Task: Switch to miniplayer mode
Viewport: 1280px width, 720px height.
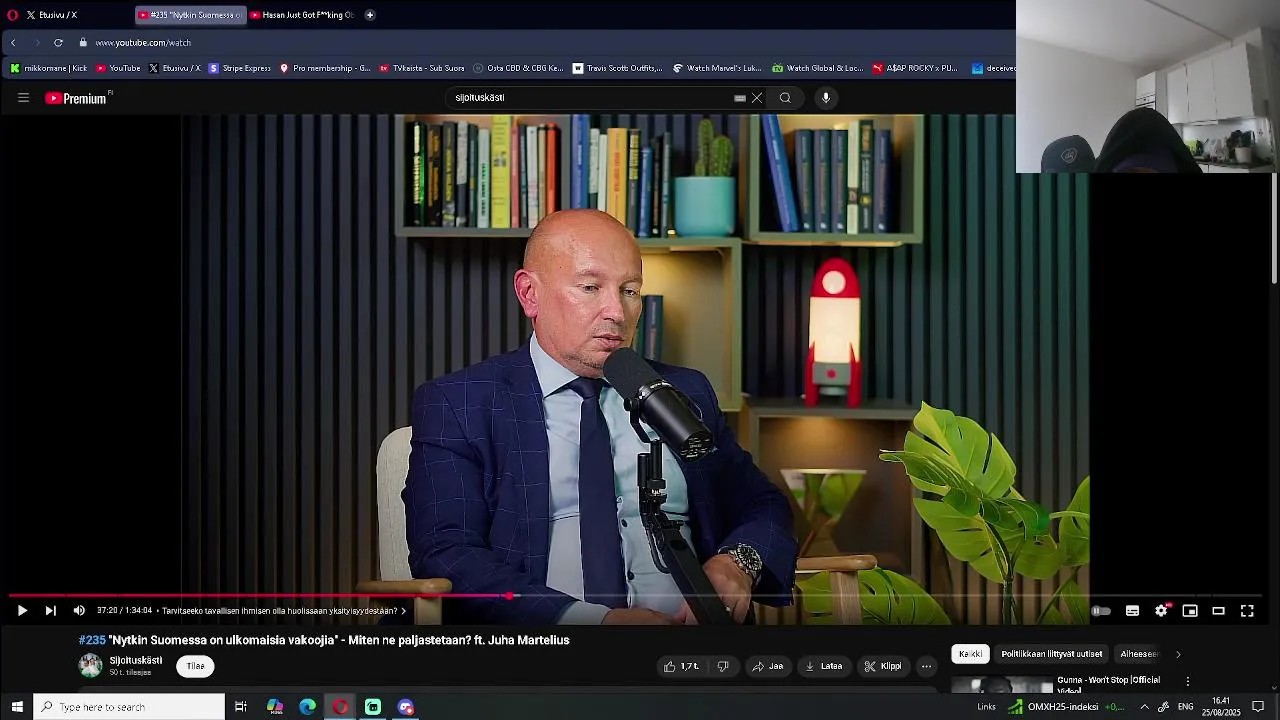Action: point(1190,611)
